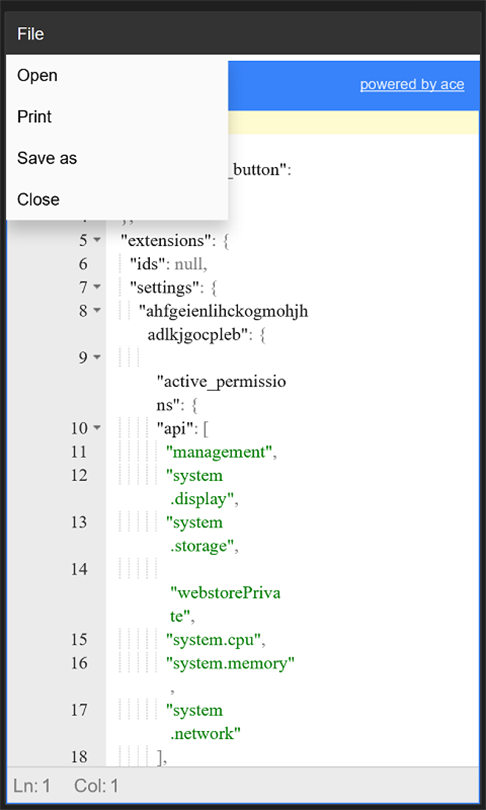This screenshot has width=486, height=810.
Task: Click the Col: 1 status indicator
Action: tap(97, 786)
